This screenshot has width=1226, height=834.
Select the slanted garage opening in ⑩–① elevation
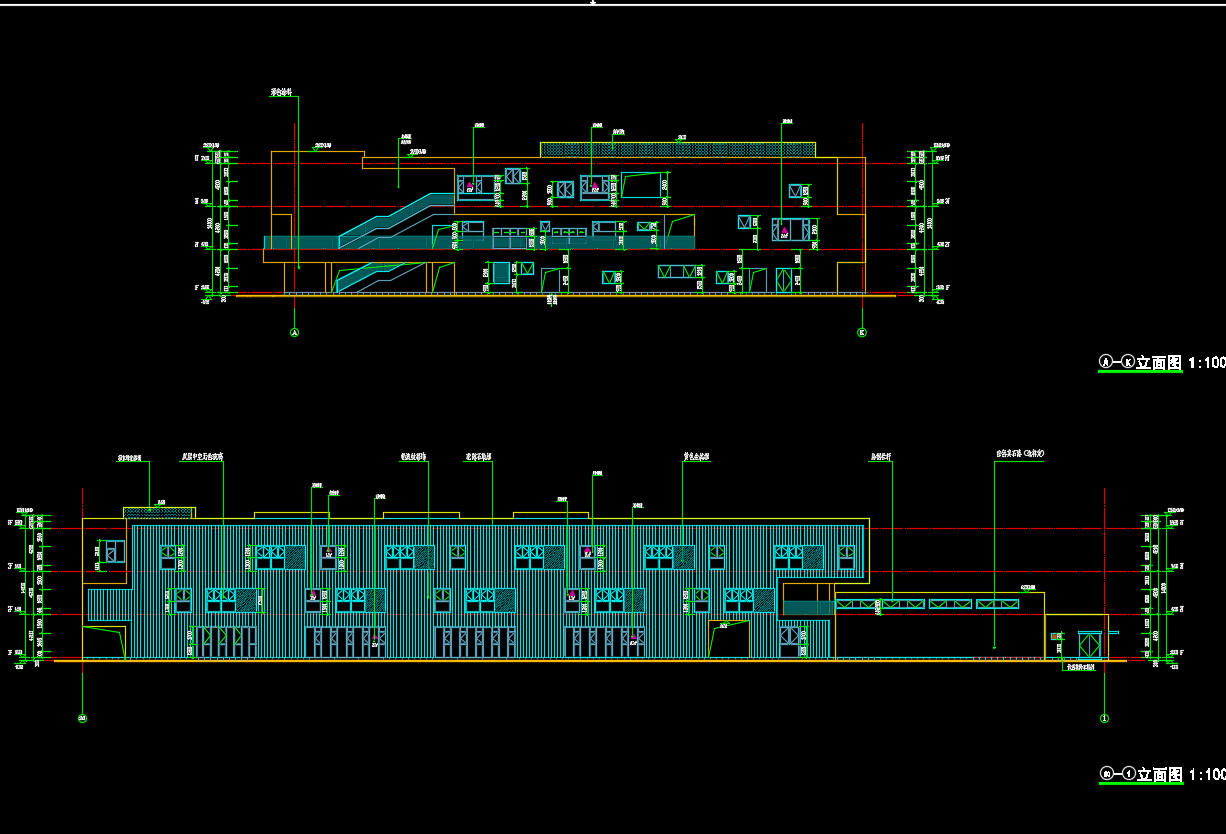pyautogui.click(x=728, y=640)
